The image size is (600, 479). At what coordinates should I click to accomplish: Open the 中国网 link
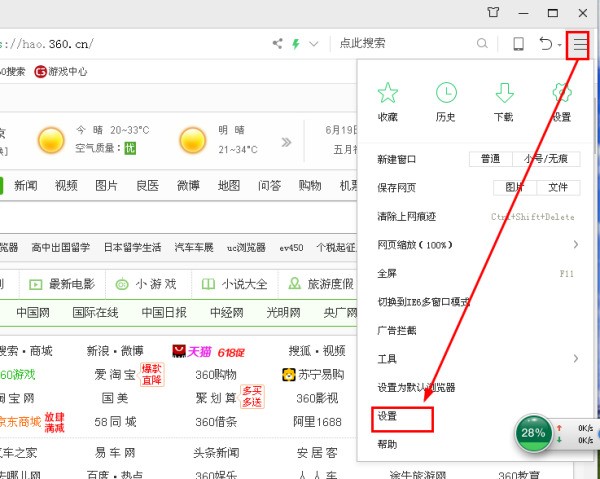(33, 313)
